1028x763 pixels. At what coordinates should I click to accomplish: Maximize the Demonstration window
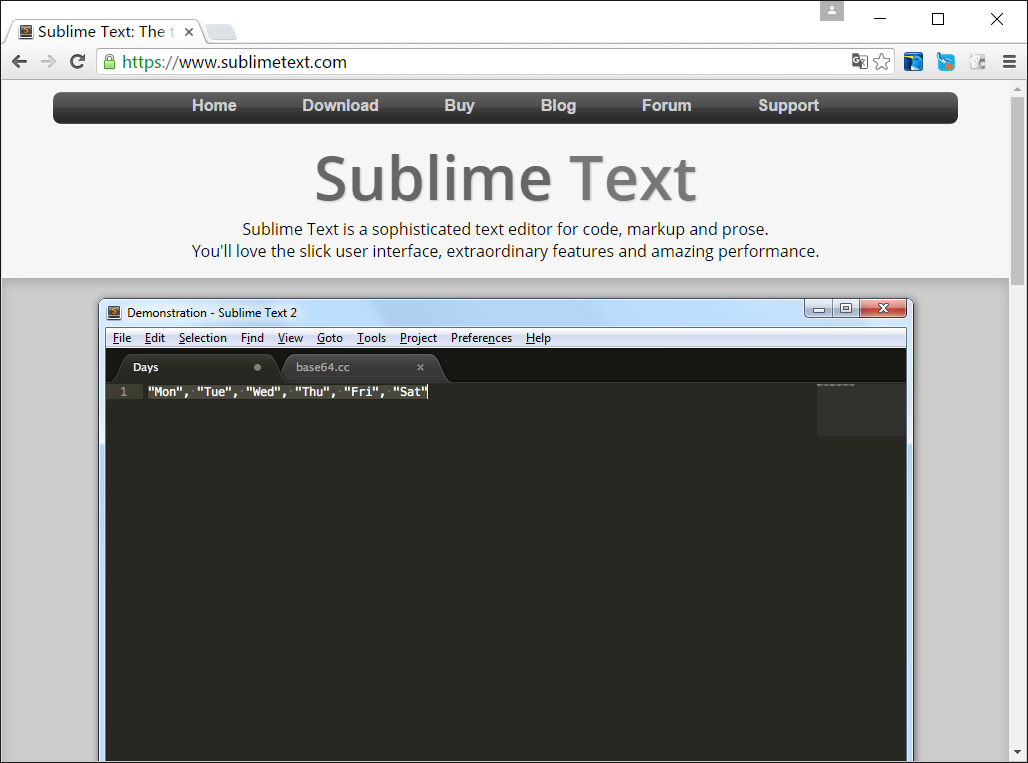tap(846, 309)
